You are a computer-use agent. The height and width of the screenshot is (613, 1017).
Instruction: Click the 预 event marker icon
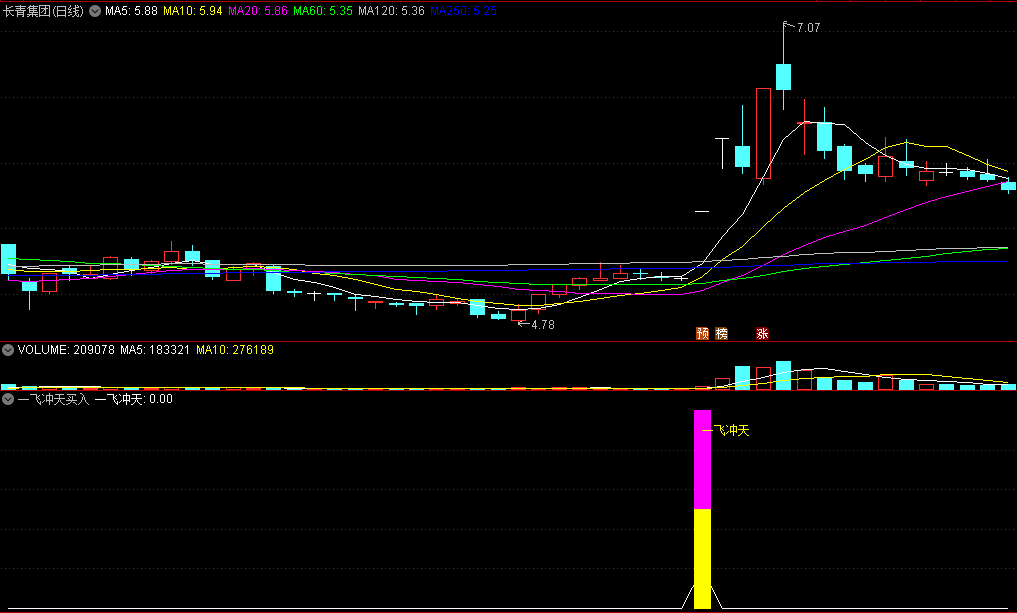(x=702, y=333)
